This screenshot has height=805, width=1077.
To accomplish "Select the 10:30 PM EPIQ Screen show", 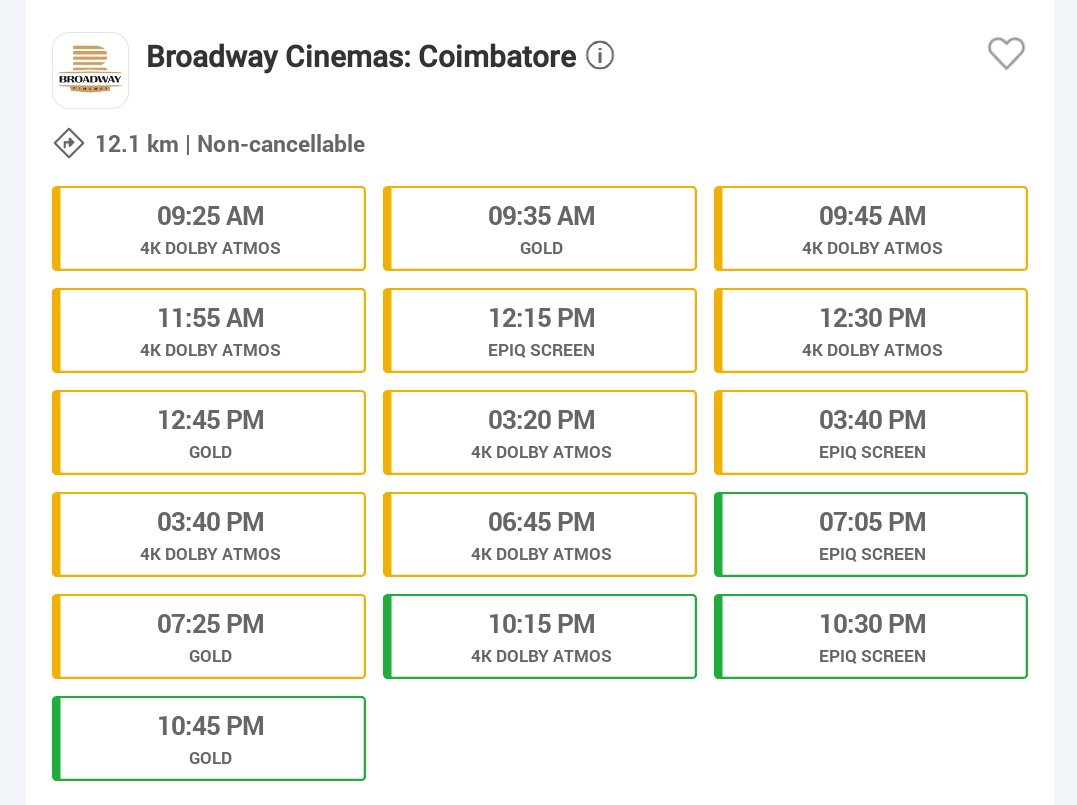I will coord(871,637).
